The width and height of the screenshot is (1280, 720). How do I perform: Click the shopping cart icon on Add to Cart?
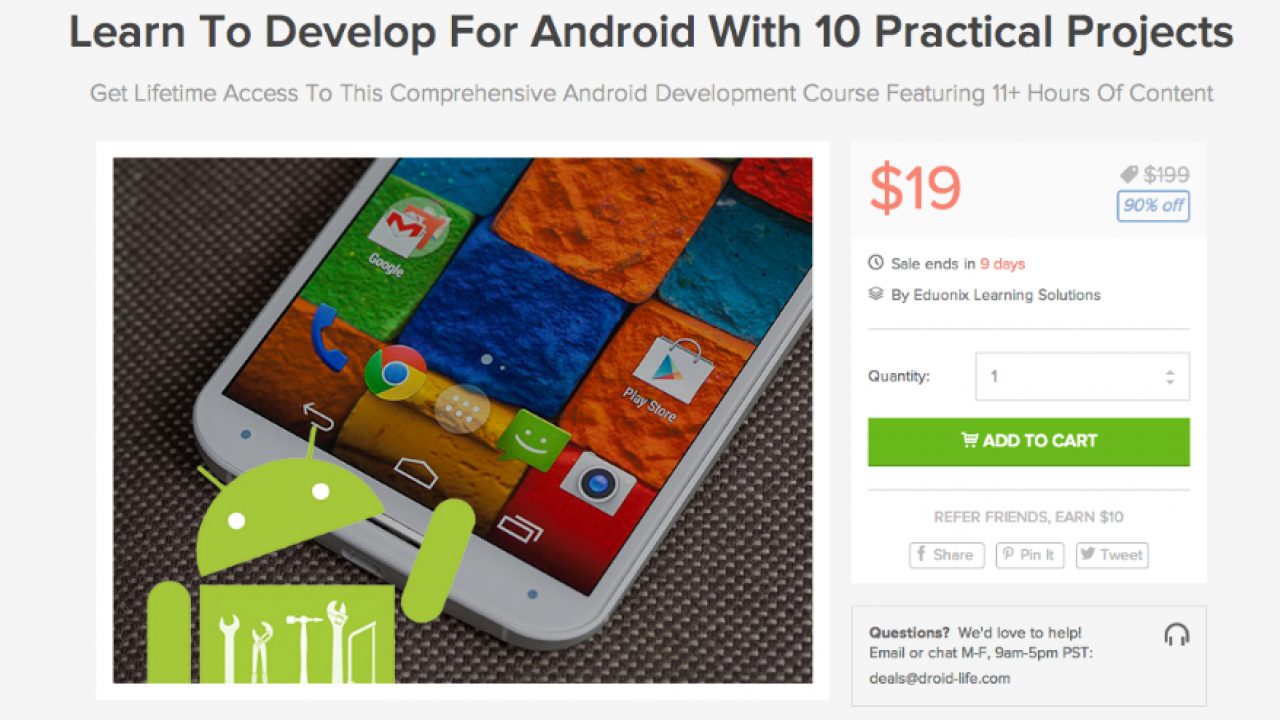pos(969,440)
